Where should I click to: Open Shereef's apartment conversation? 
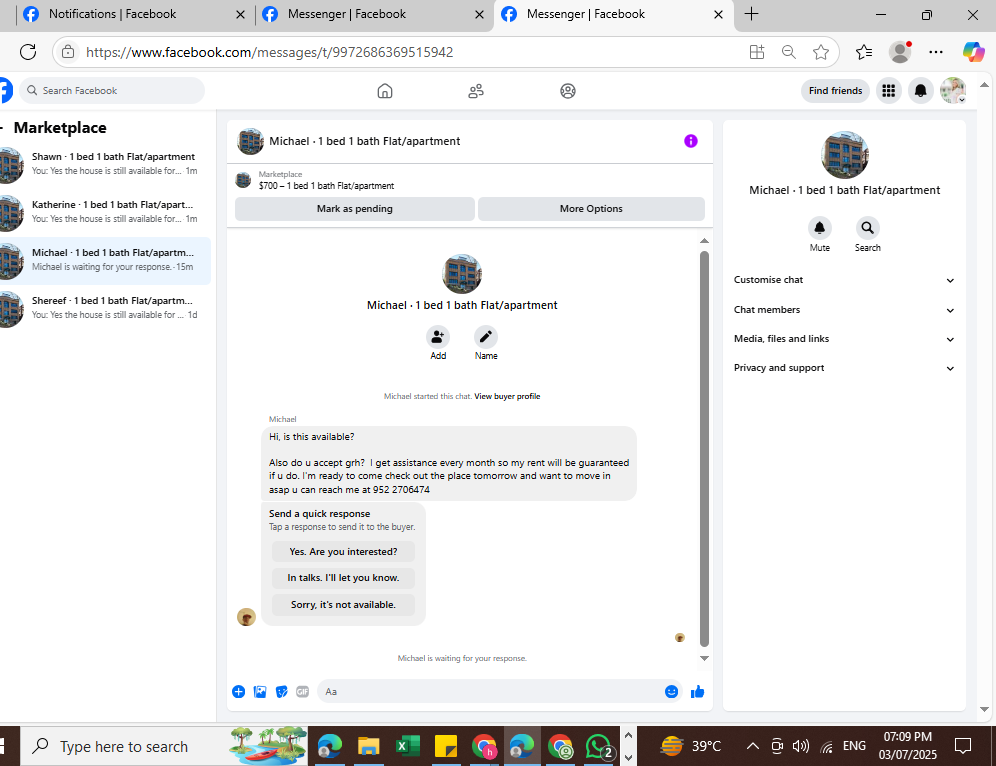click(x=105, y=308)
